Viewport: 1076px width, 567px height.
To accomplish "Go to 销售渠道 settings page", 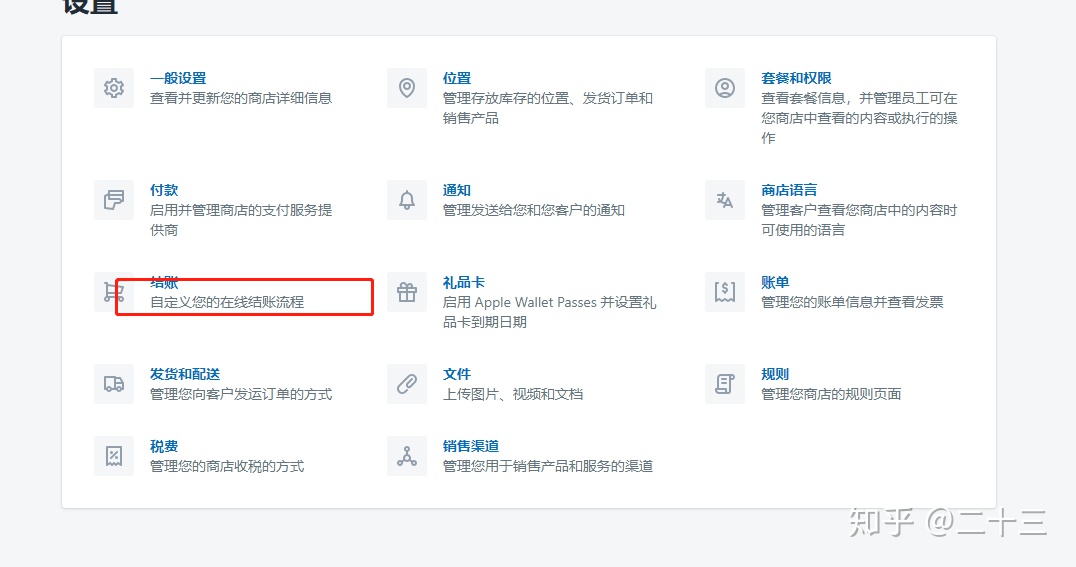I will (471, 446).
